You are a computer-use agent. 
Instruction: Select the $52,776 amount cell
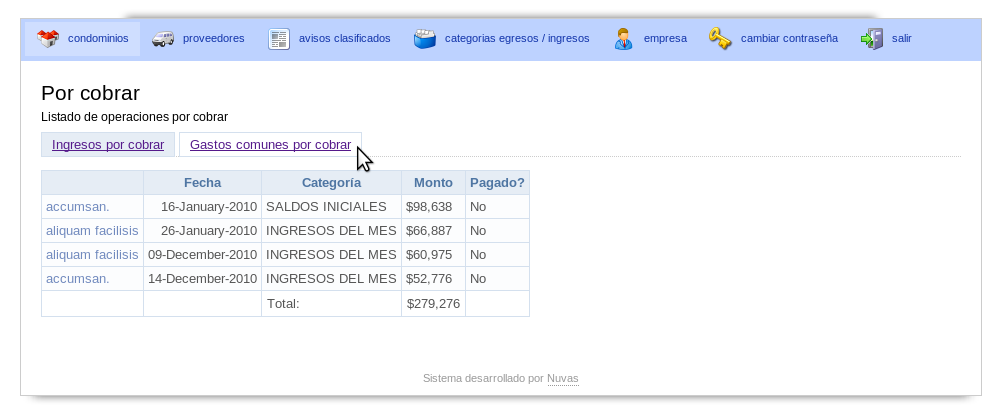point(433,279)
